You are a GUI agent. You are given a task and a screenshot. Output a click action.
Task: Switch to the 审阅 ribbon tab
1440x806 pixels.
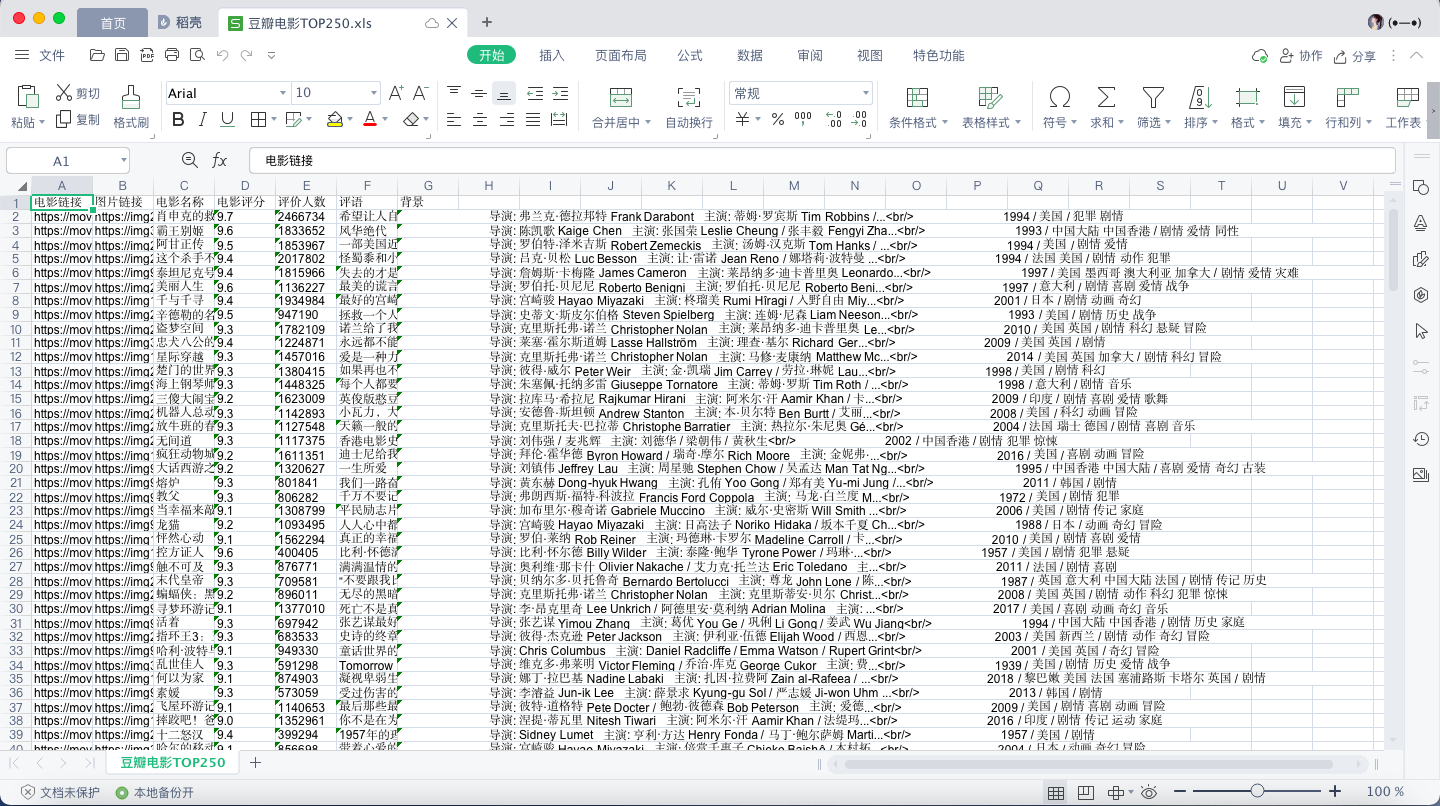point(810,56)
